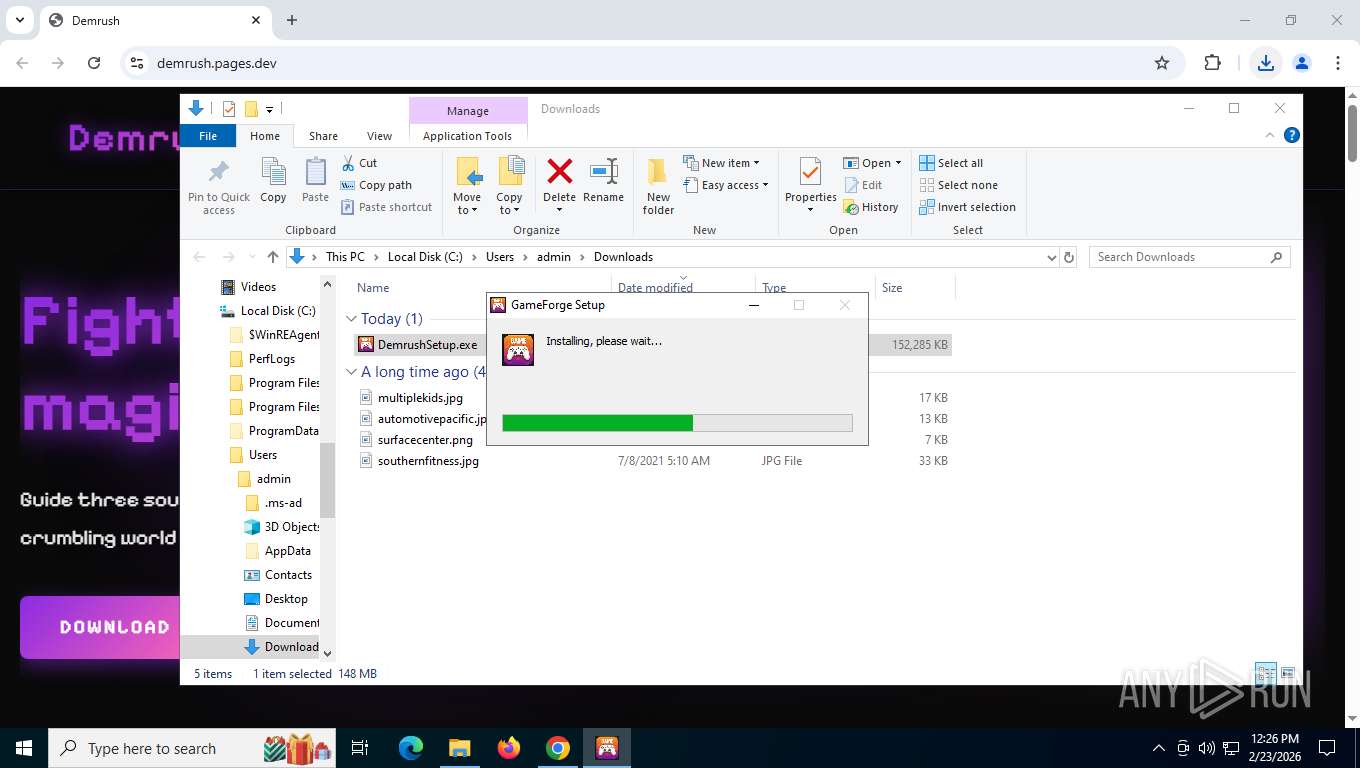Select PerfLogs folder in tree
This screenshot has width=1360, height=768.
coord(272,359)
